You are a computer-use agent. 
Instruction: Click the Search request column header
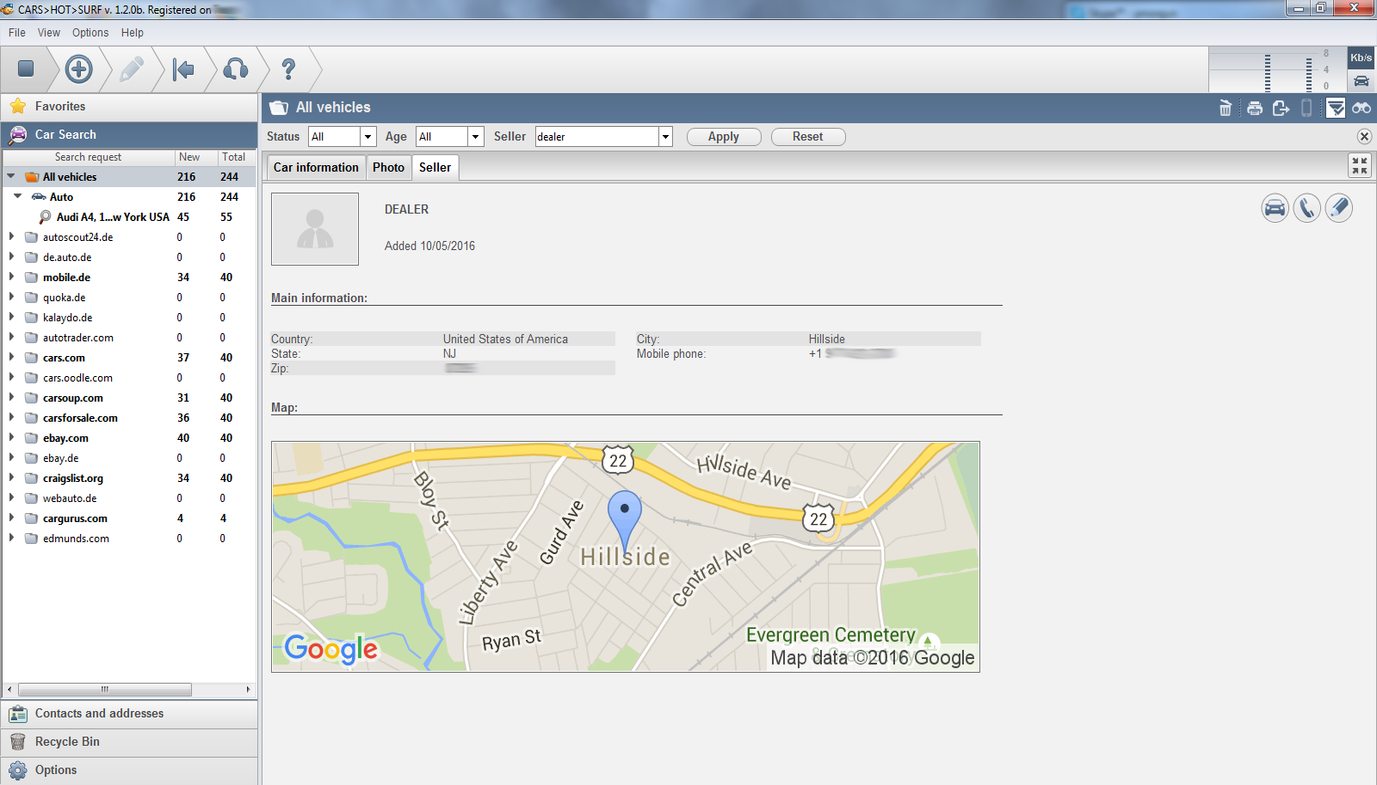point(88,157)
